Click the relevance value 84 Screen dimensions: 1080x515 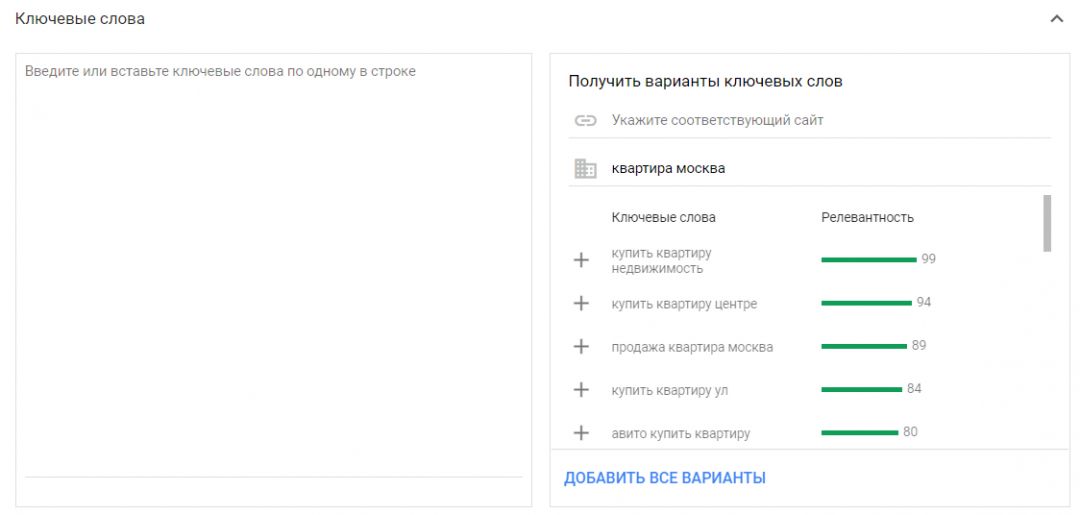(914, 389)
